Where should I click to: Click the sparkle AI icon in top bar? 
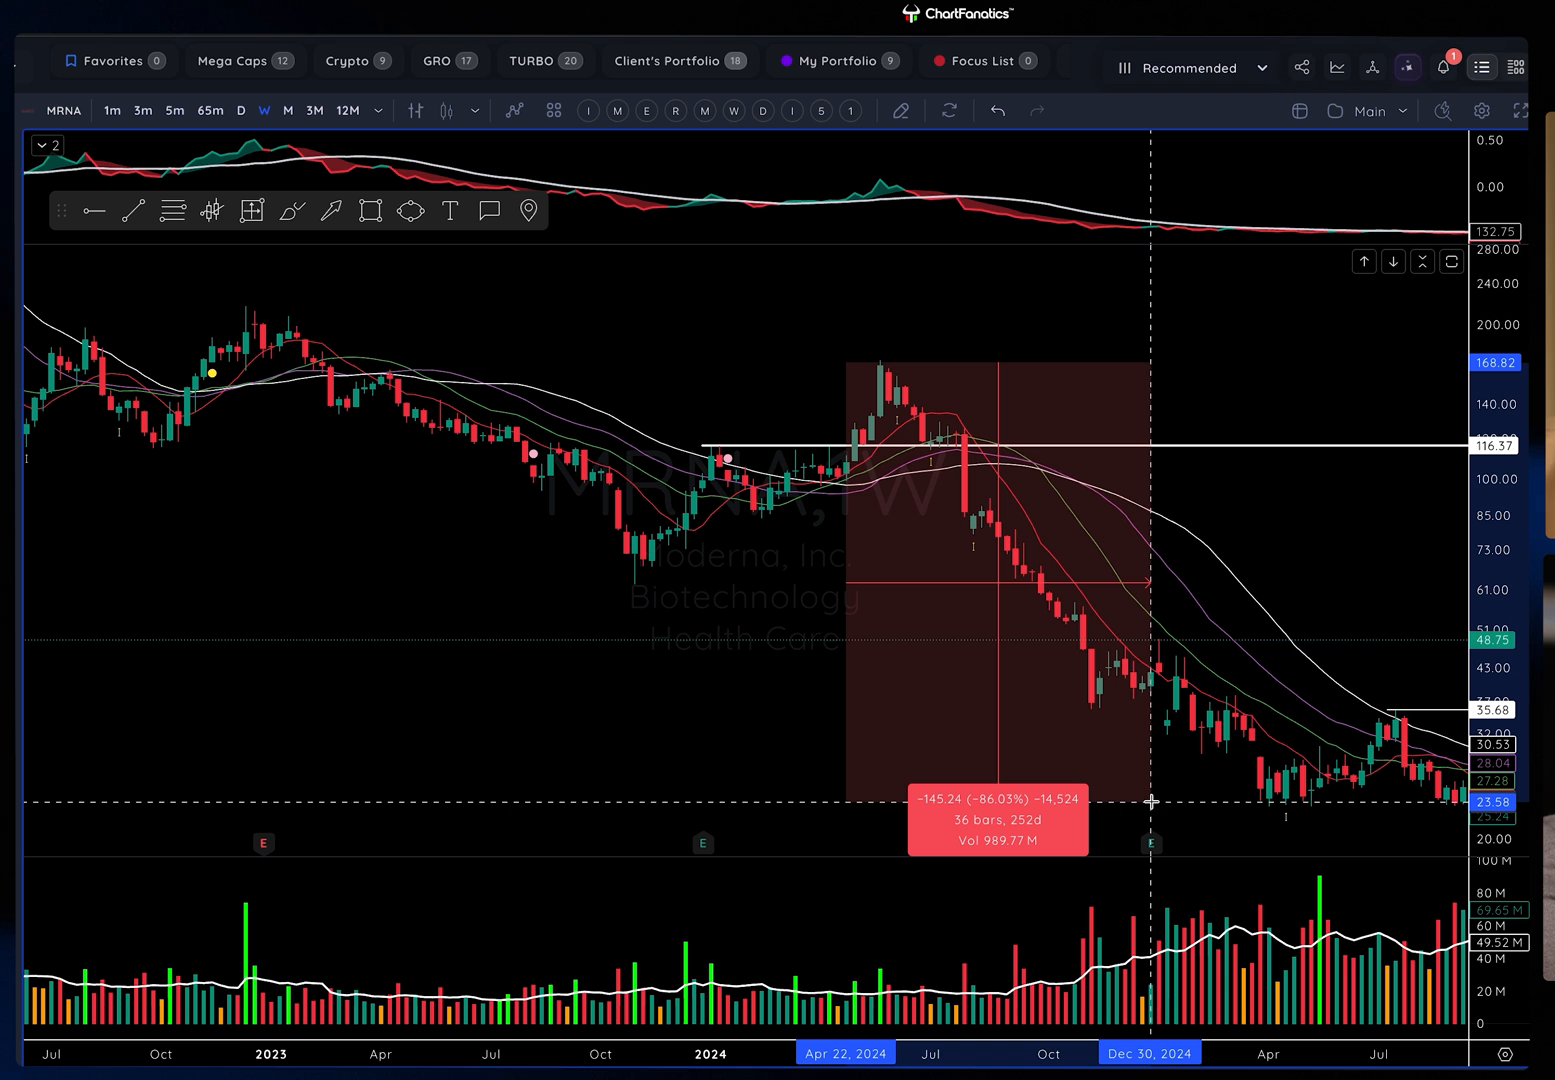click(x=1407, y=67)
